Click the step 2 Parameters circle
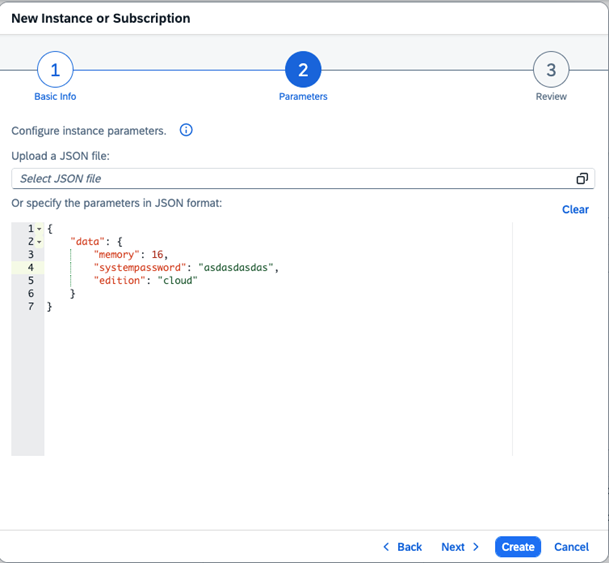Screen dimensions: 609x563 click(x=303, y=70)
